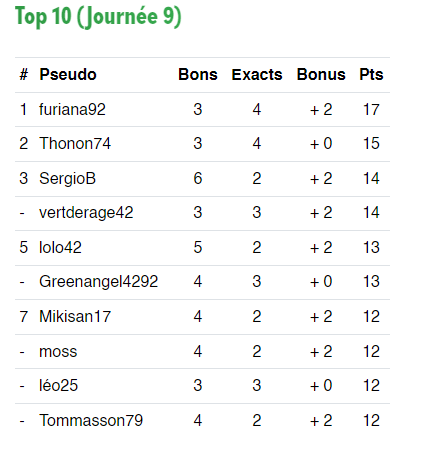Open the Tommasson79 entry
430x467 pixels.
click(91, 420)
